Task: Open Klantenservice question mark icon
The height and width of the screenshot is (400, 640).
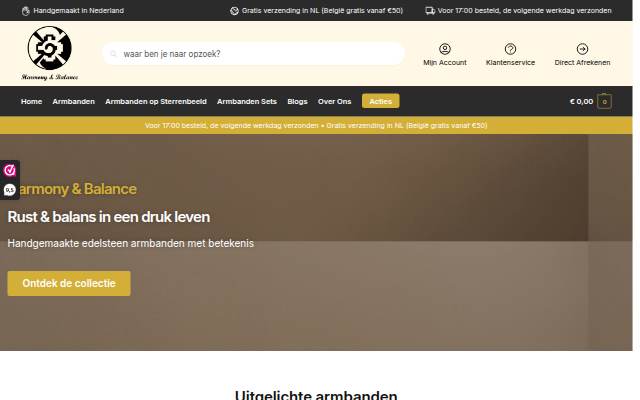Action: 510,49
